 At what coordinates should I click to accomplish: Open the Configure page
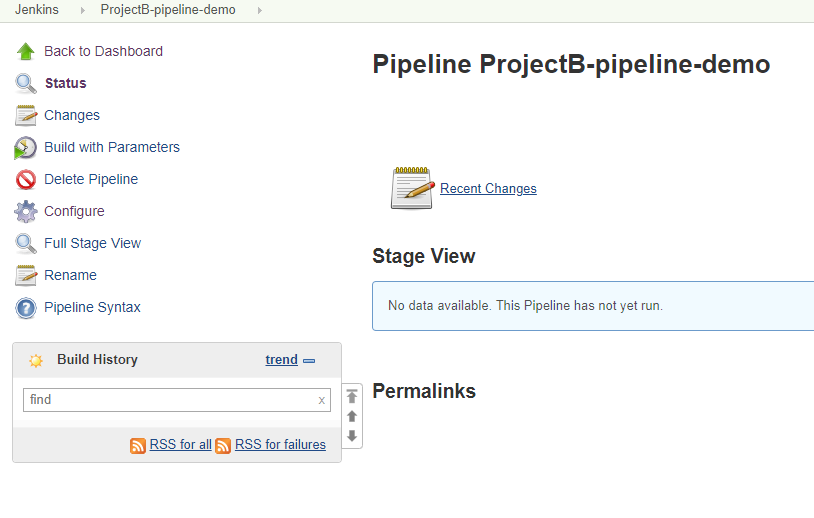[74, 211]
